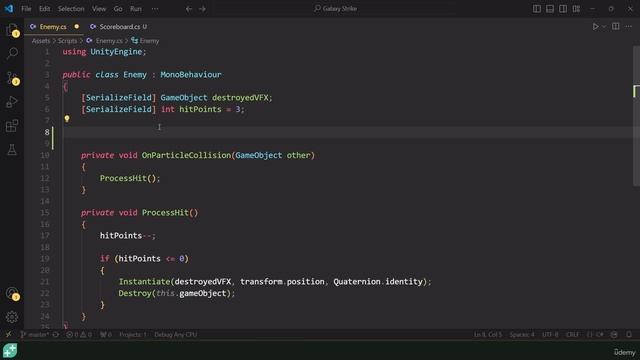Screen dimensions: 640x360
Task: Click the Destroy call on line 22
Action: 135,293
